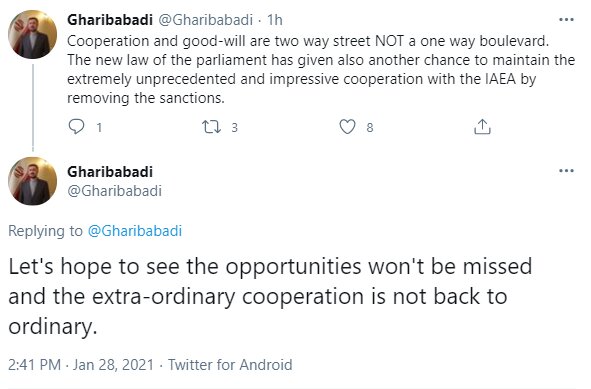
Task: Click the gray @Gharibabadi handle beside 1h
Action: pos(205,20)
